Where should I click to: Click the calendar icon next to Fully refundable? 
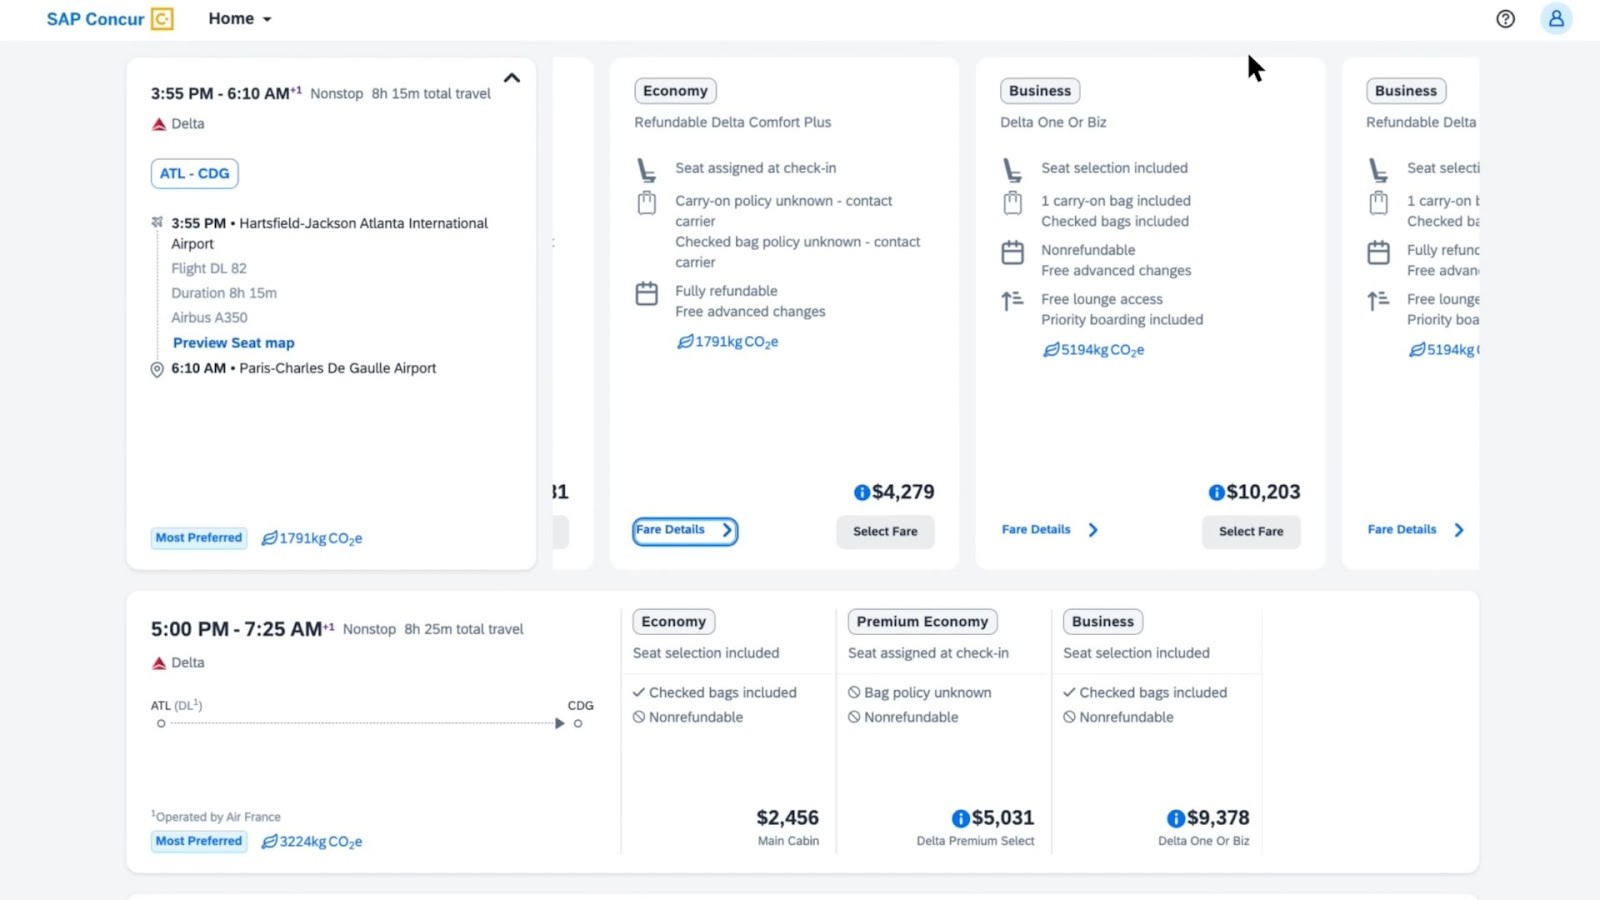648,294
